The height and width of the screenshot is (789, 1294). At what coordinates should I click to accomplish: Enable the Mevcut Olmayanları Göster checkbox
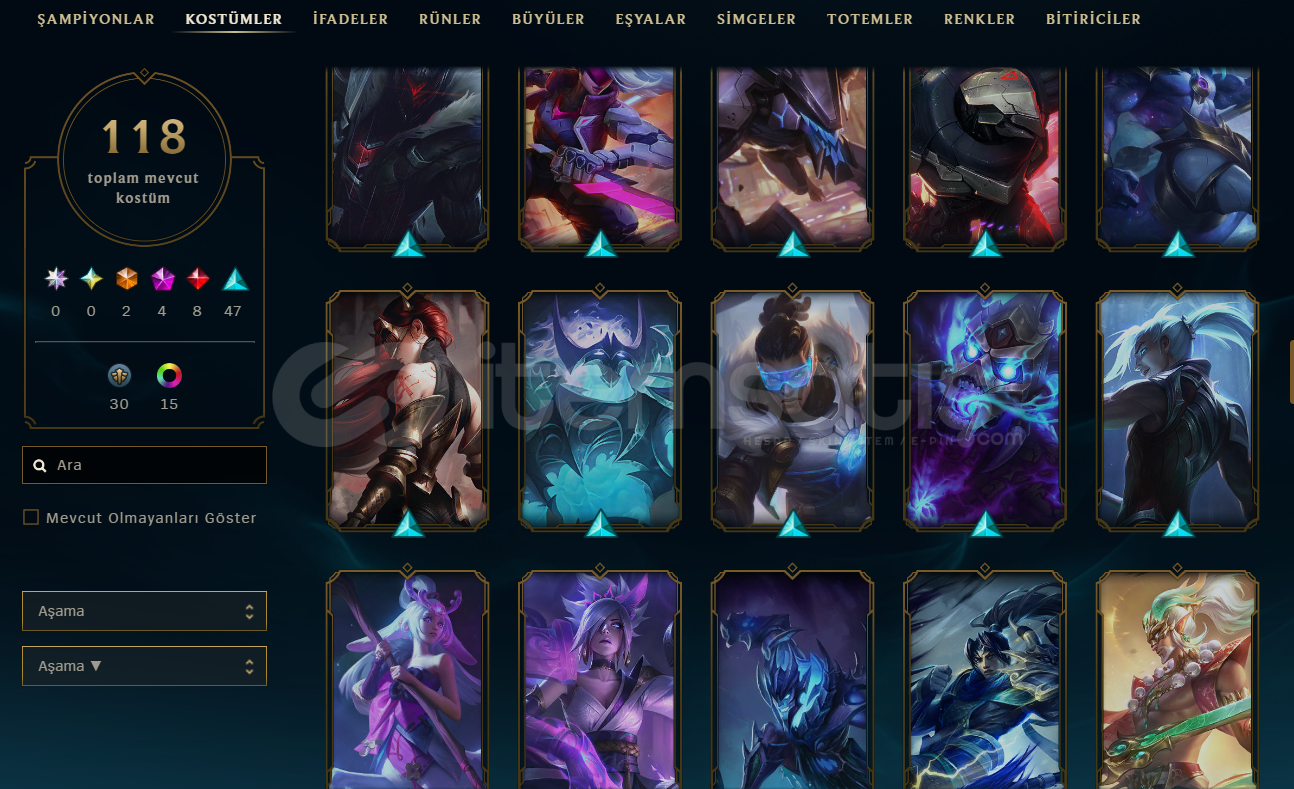31,517
